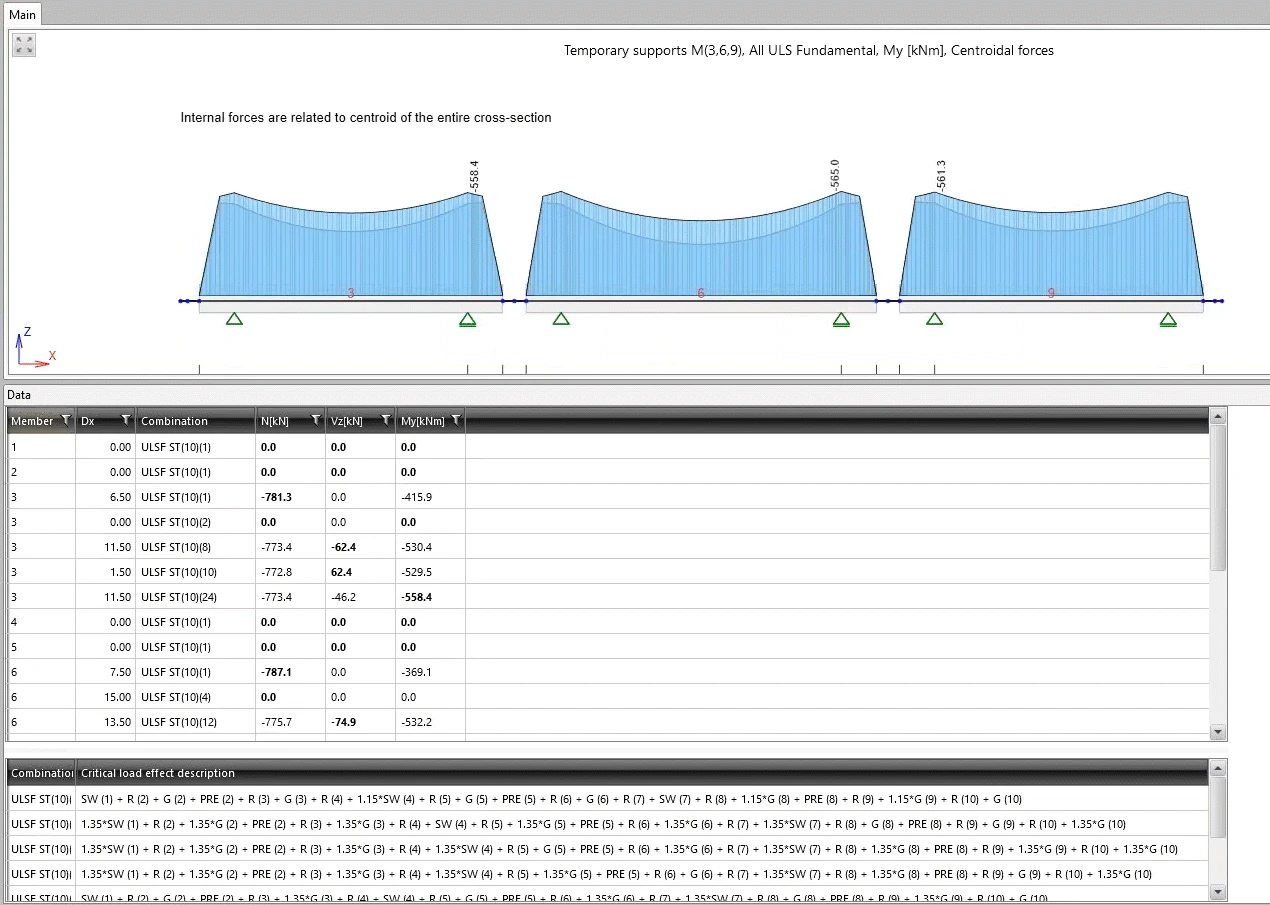Viewport: 1270px width, 905px height.
Task: Click the XZ coordinate axis icon
Action: pos(35,347)
